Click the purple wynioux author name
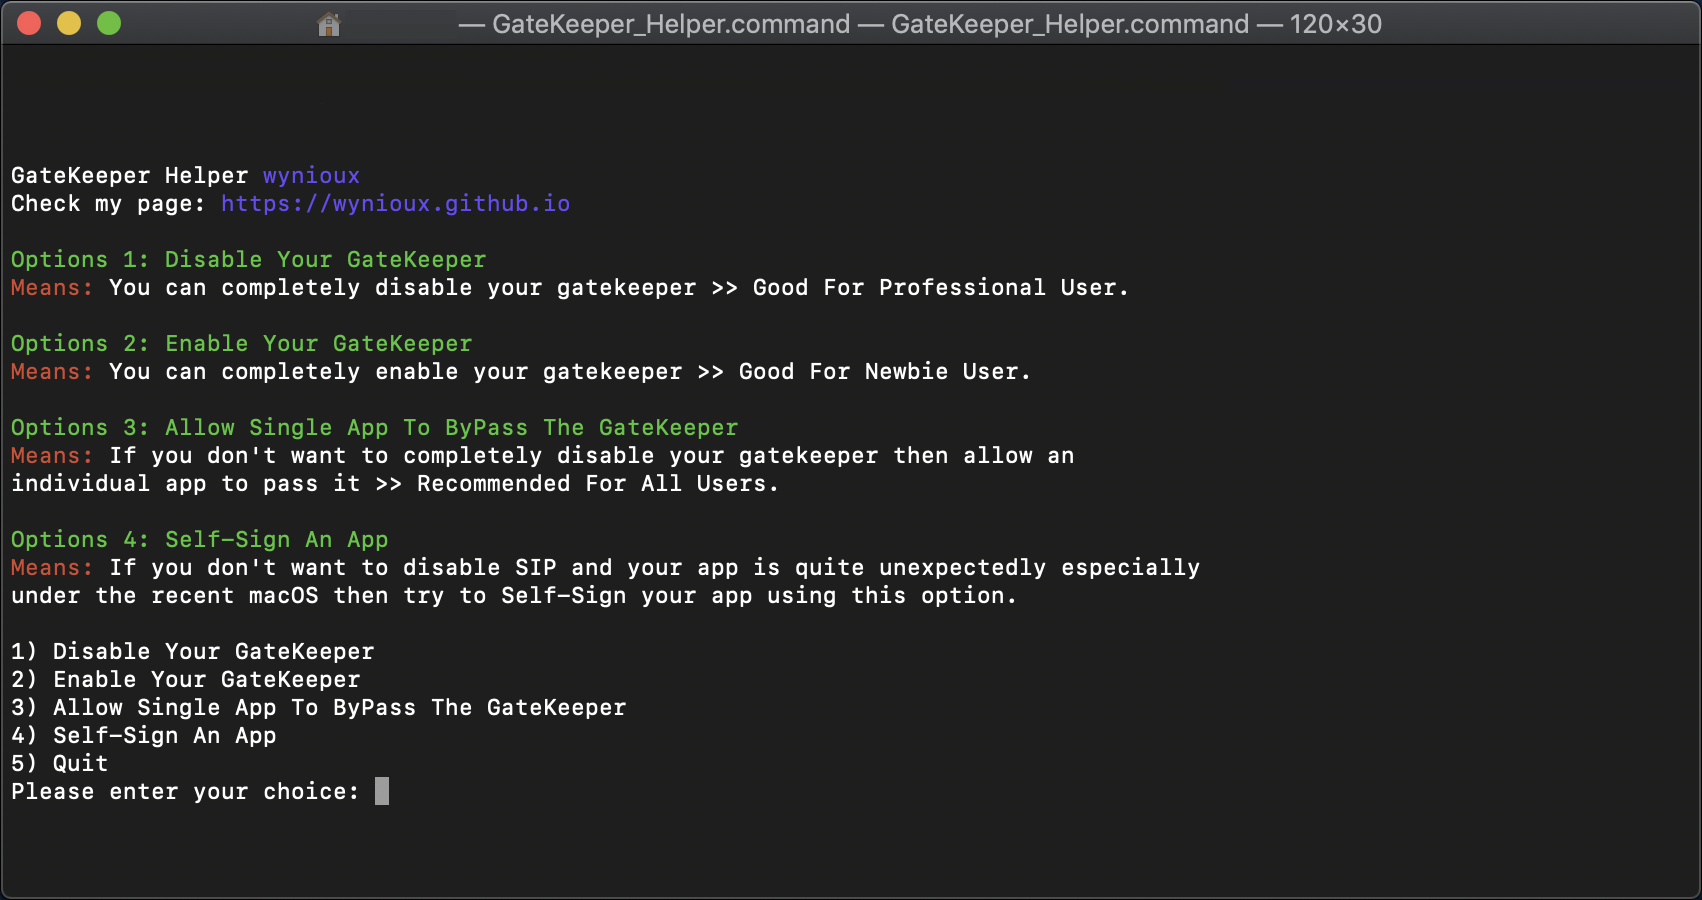 [x=311, y=176]
